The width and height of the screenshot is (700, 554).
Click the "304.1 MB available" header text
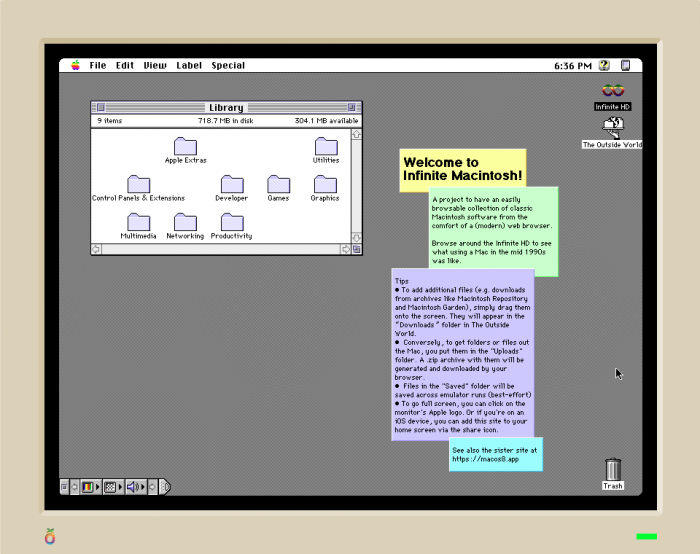pyautogui.click(x=326, y=121)
